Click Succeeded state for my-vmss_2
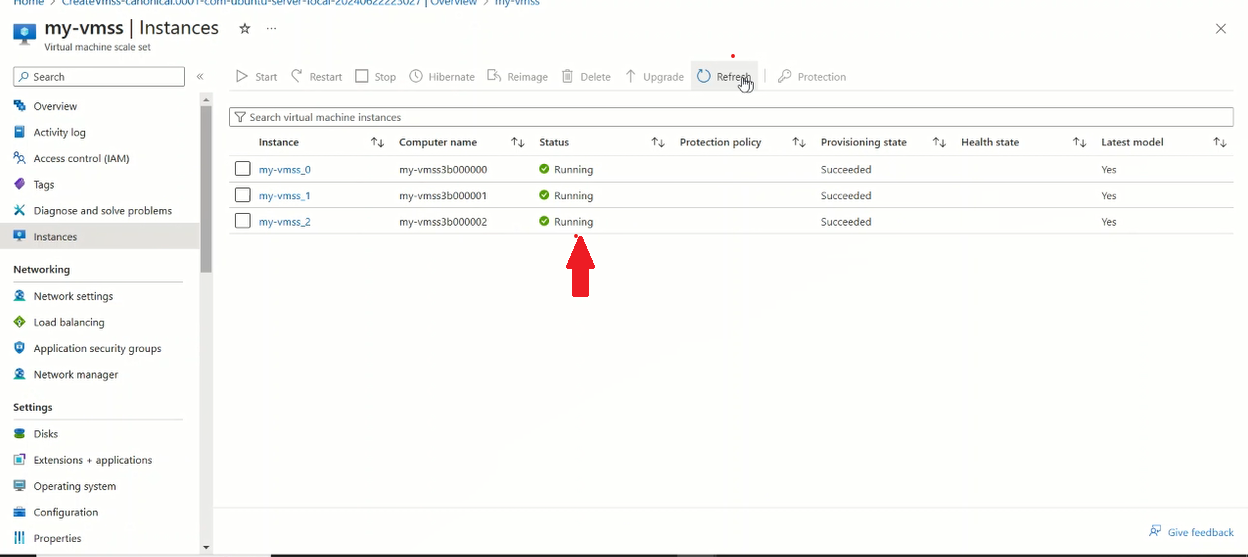The width and height of the screenshot is (1248, 557). pos(846,222)
